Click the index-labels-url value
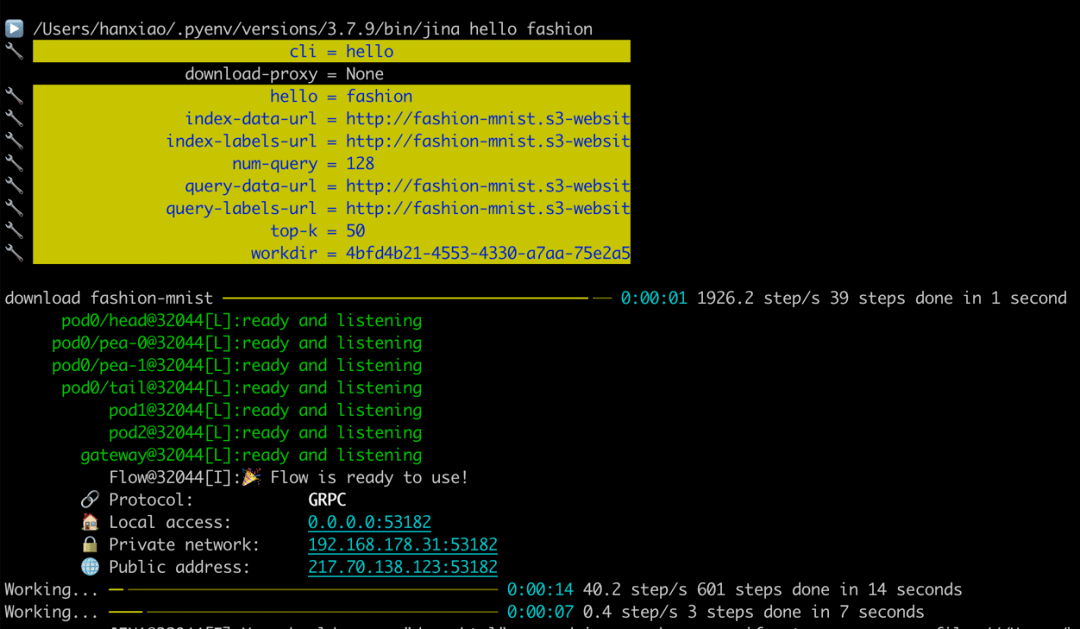The width and height of the screenshot is (1080, 629). [x=487, y=141]
